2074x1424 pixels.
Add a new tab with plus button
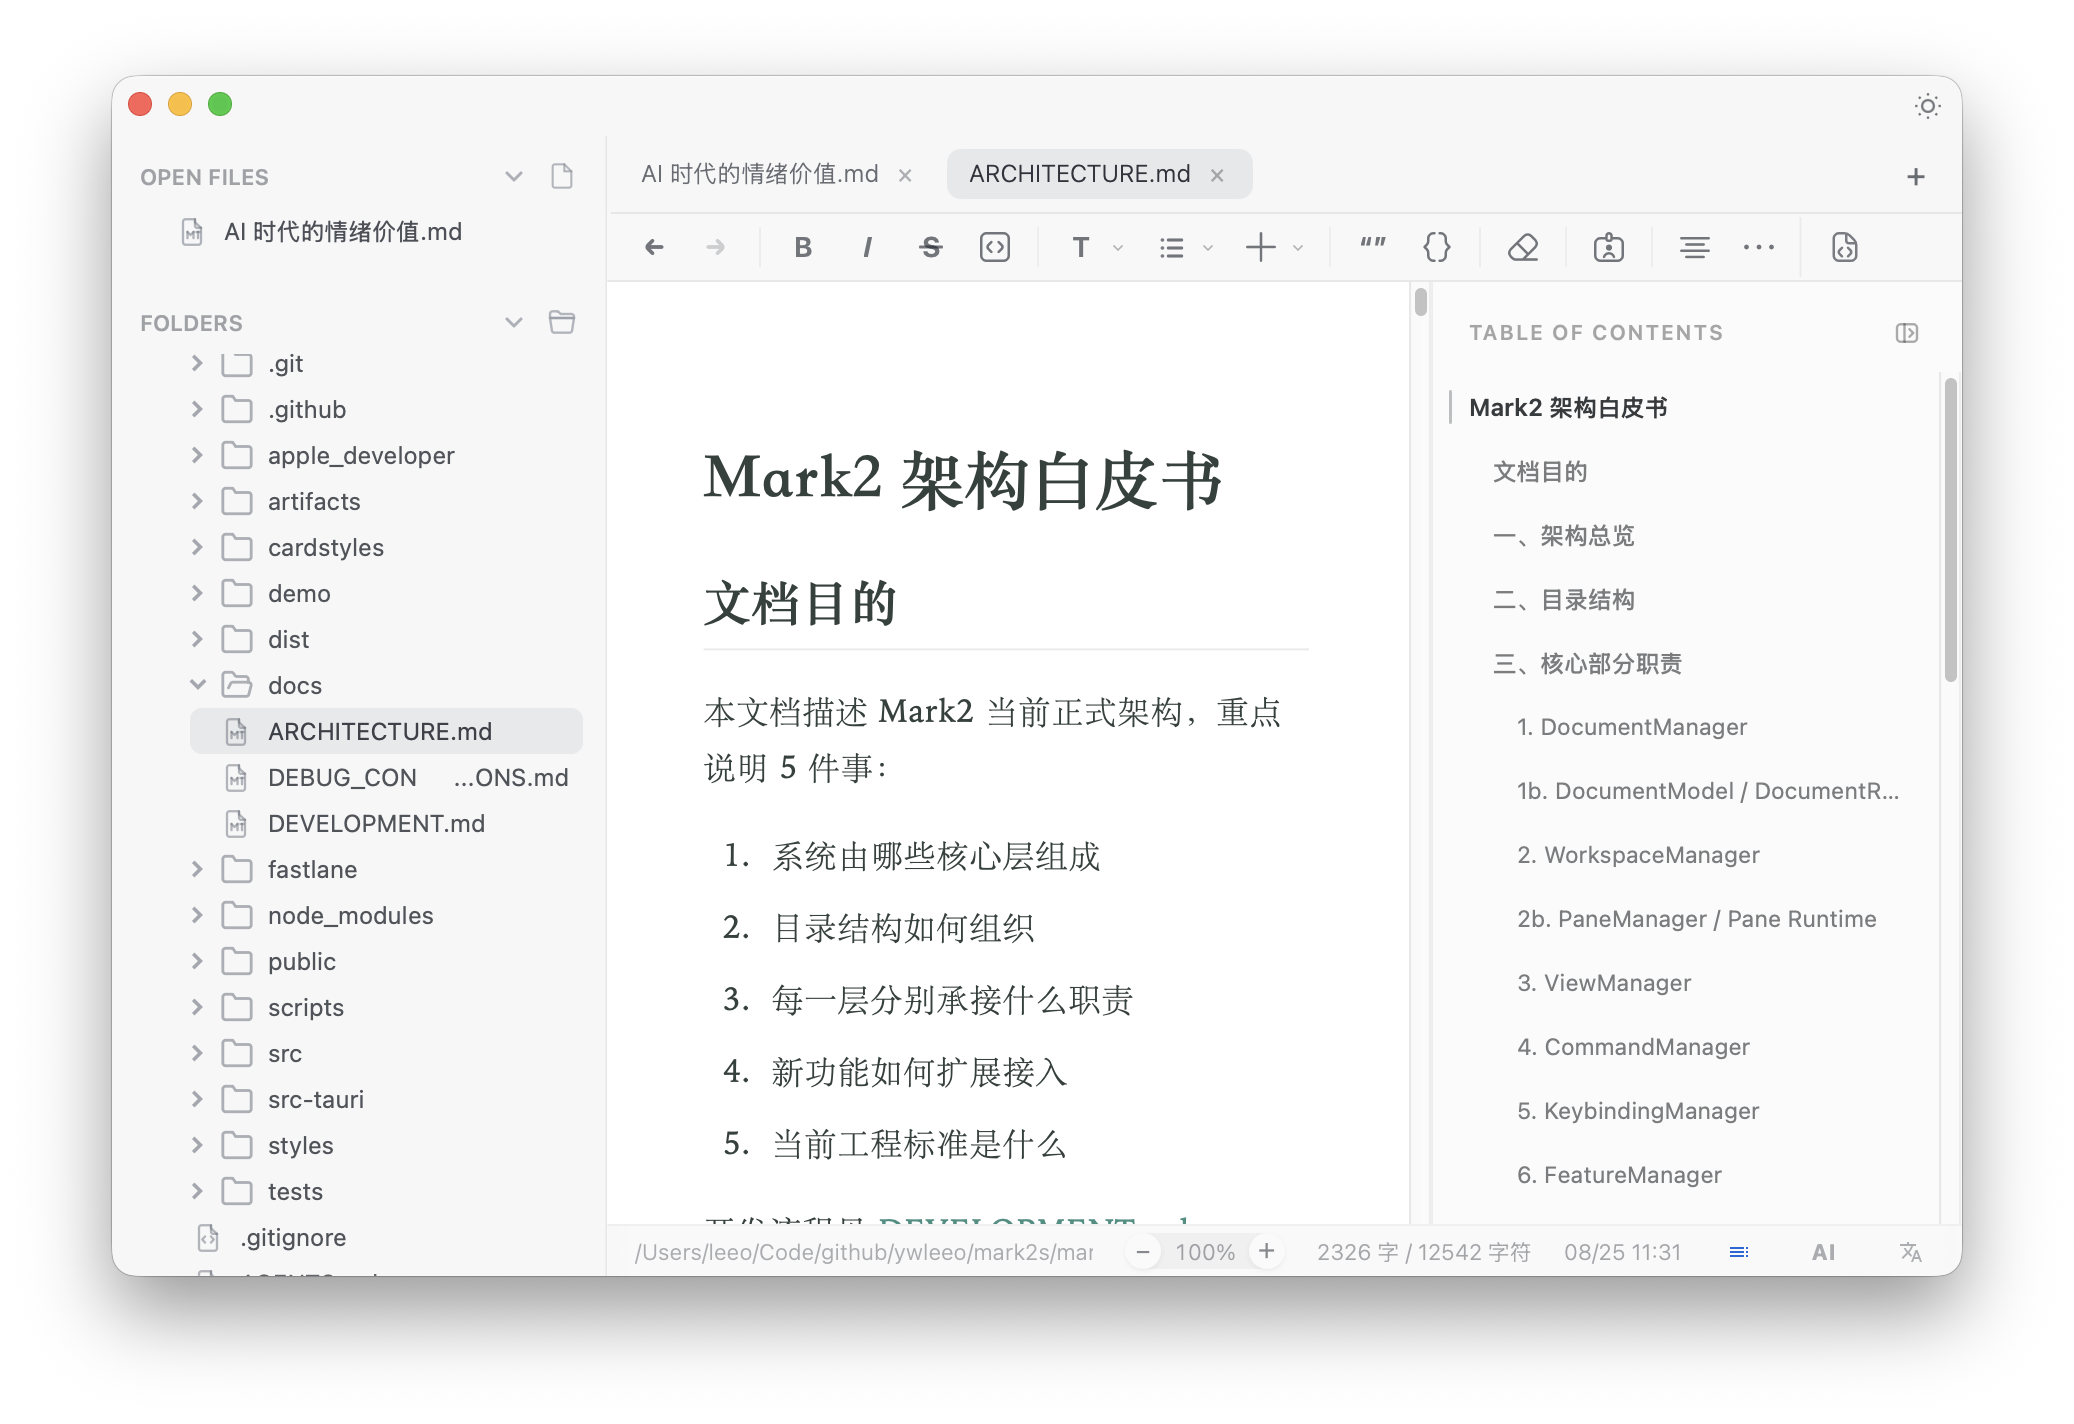[1916, 177]
